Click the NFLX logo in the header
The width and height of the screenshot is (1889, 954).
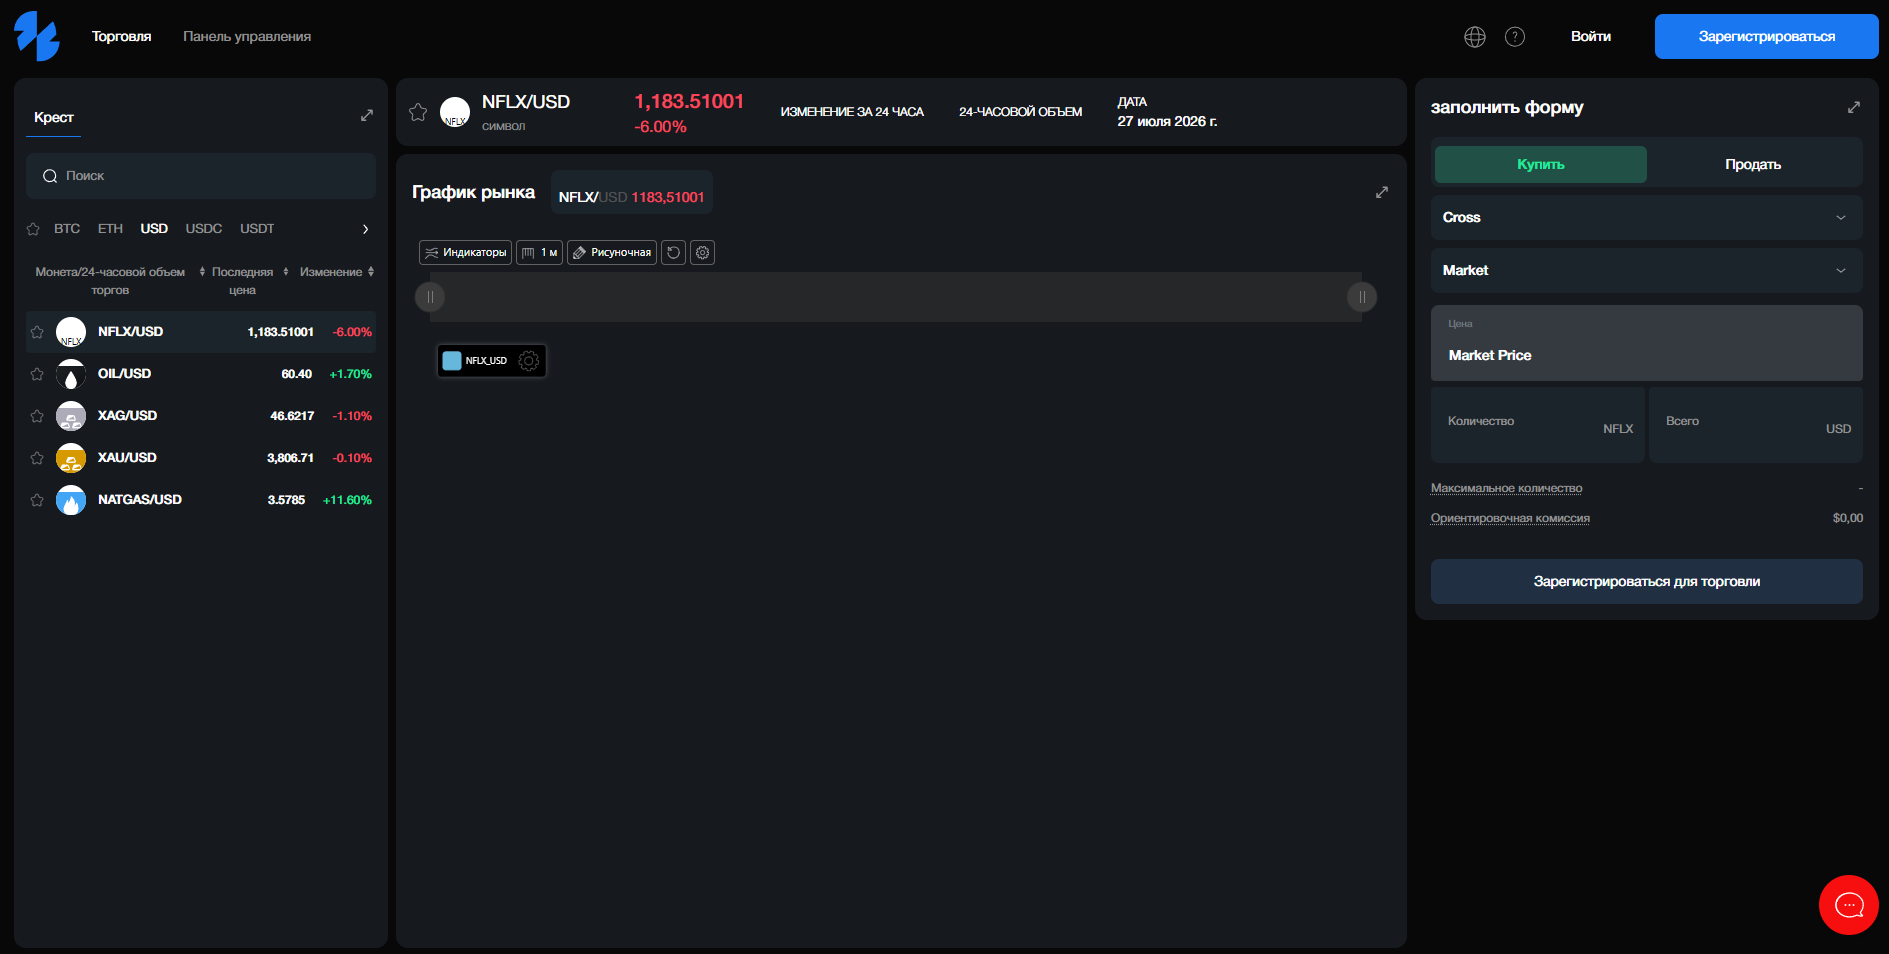[455, 112]
